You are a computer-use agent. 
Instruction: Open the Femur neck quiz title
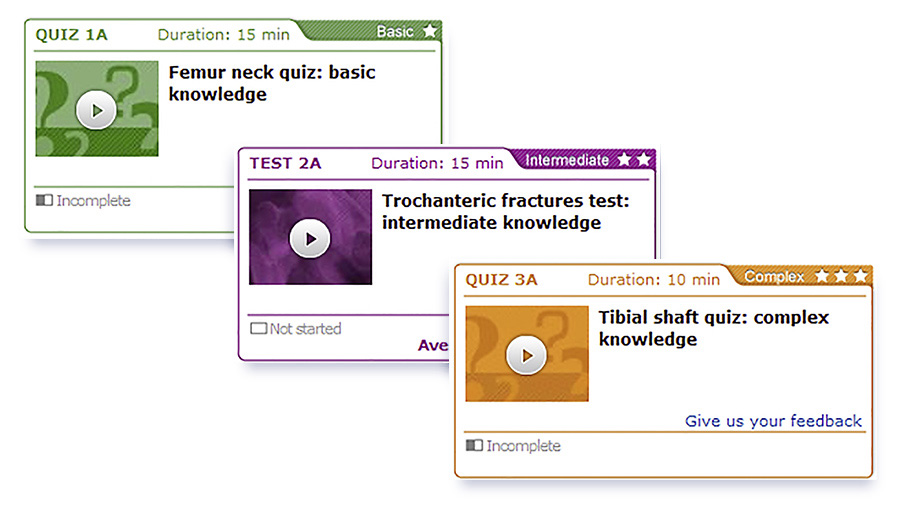[271, 83]
